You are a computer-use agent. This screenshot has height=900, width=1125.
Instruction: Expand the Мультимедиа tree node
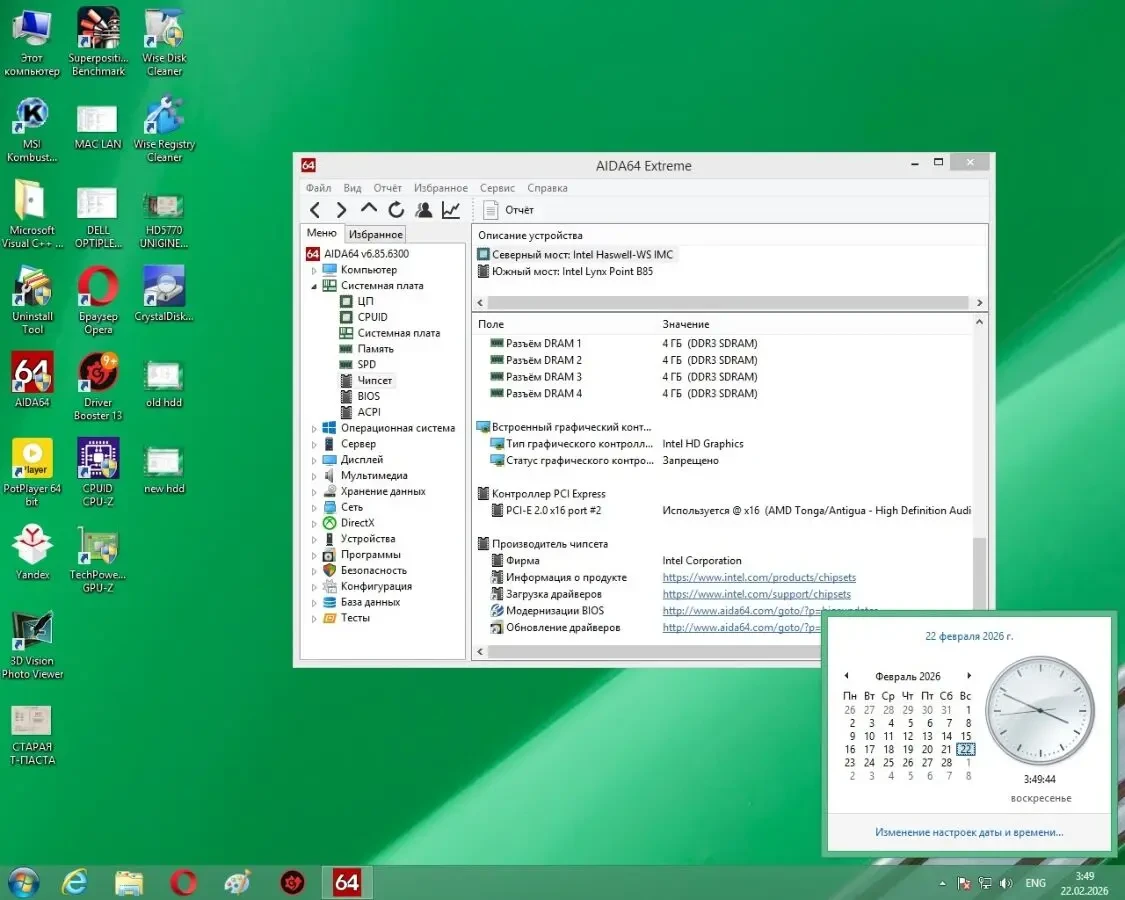click(x=314, y=476)
